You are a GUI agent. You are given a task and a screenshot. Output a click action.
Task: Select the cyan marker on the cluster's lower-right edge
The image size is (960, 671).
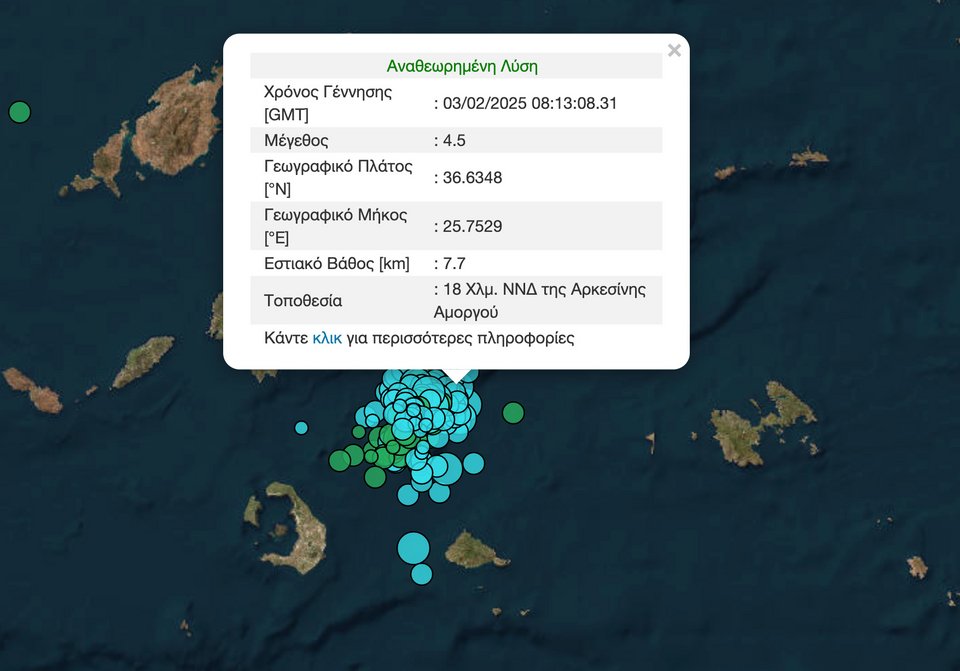point(474,463)
